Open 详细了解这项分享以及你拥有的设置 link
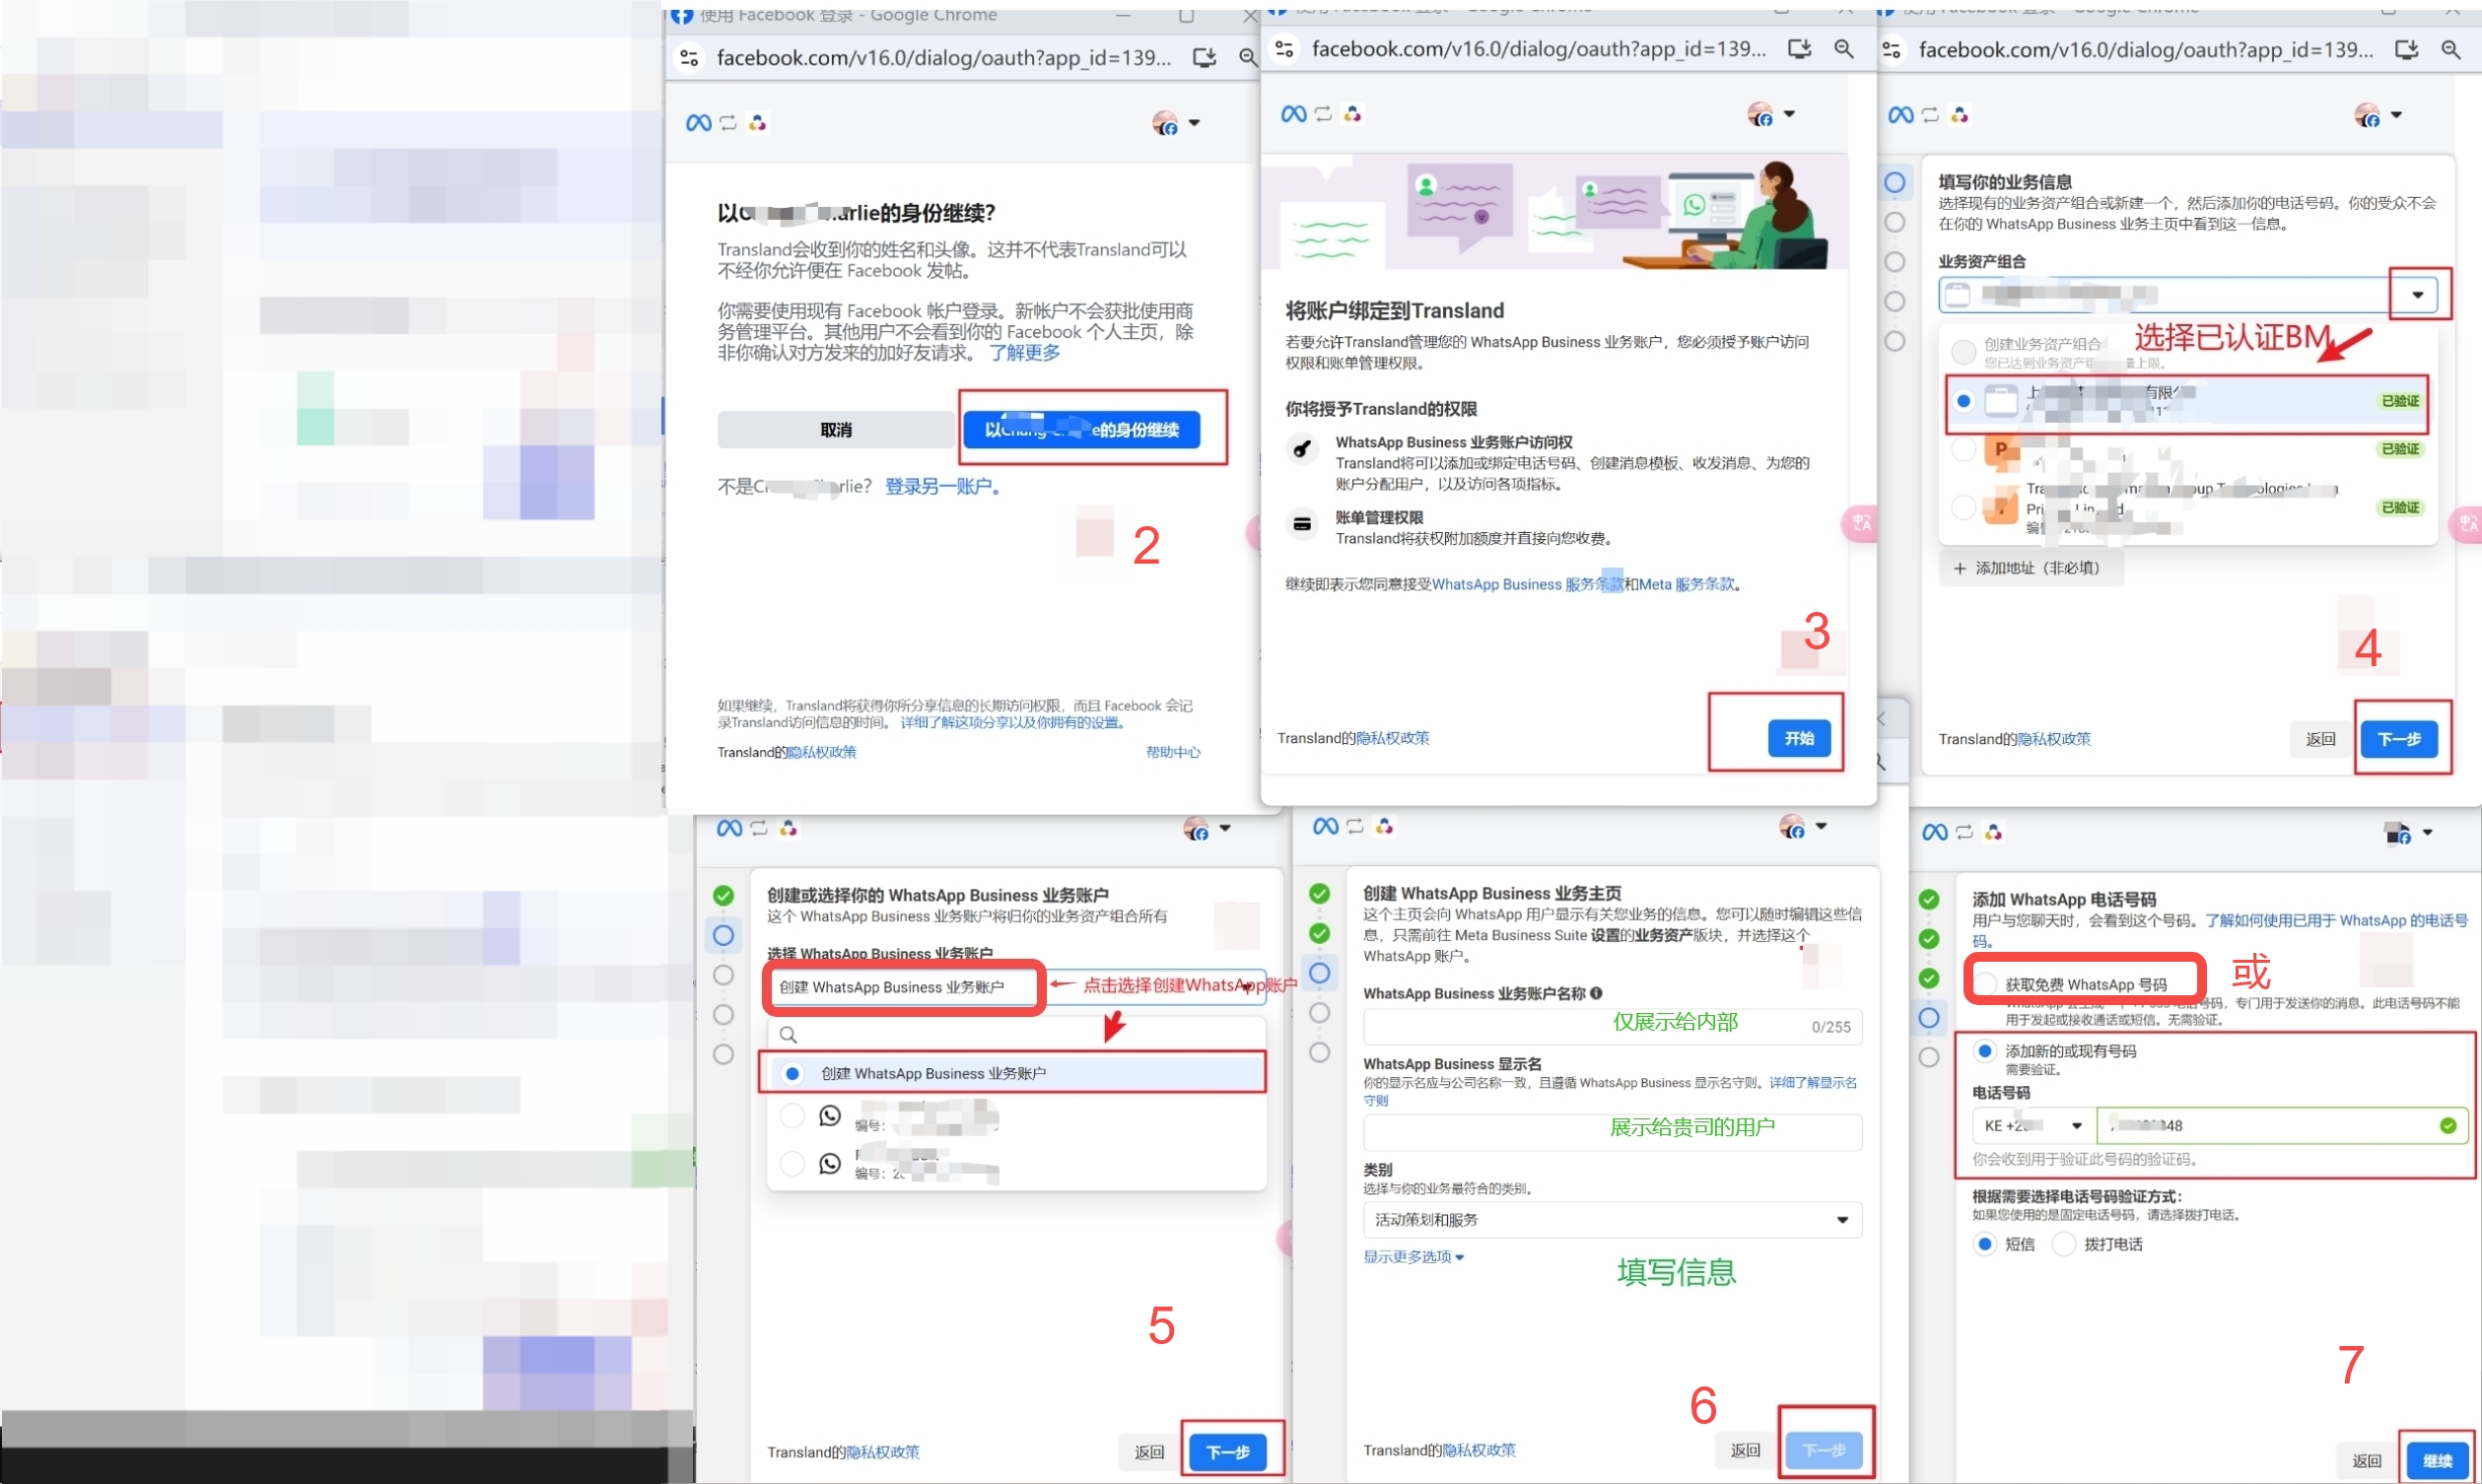Viewport: 2482px width, 1484px height. click(1011, 723)
